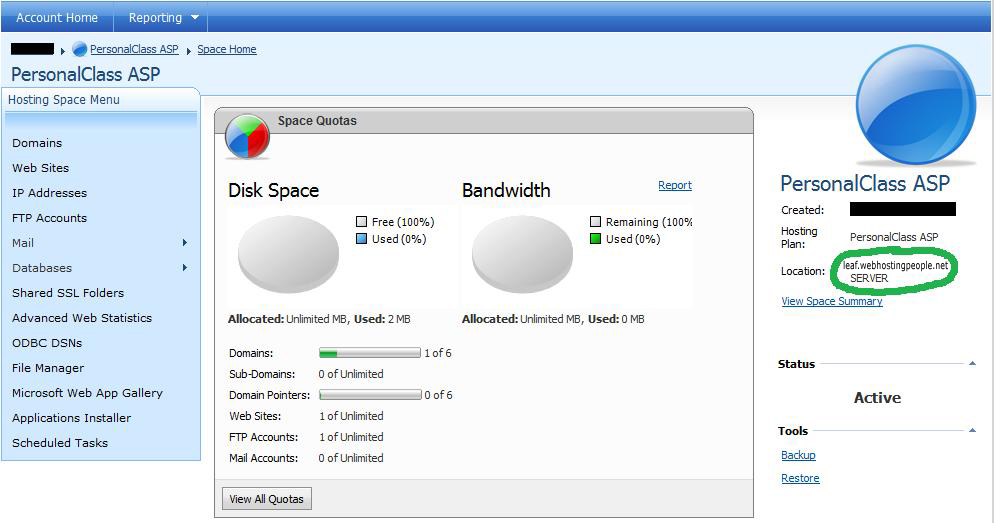Expand the Databases submenu arrow
Image resolution: width=994 pixels, height=523 pixels.
[184, 268]
